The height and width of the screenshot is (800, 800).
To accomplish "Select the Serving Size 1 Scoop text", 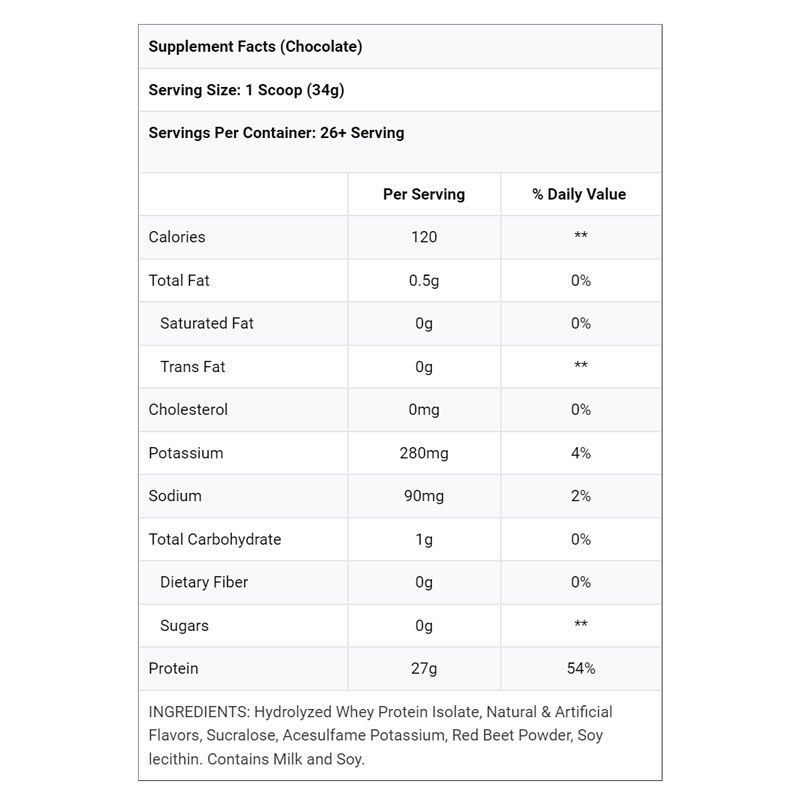I will (246, 90).
